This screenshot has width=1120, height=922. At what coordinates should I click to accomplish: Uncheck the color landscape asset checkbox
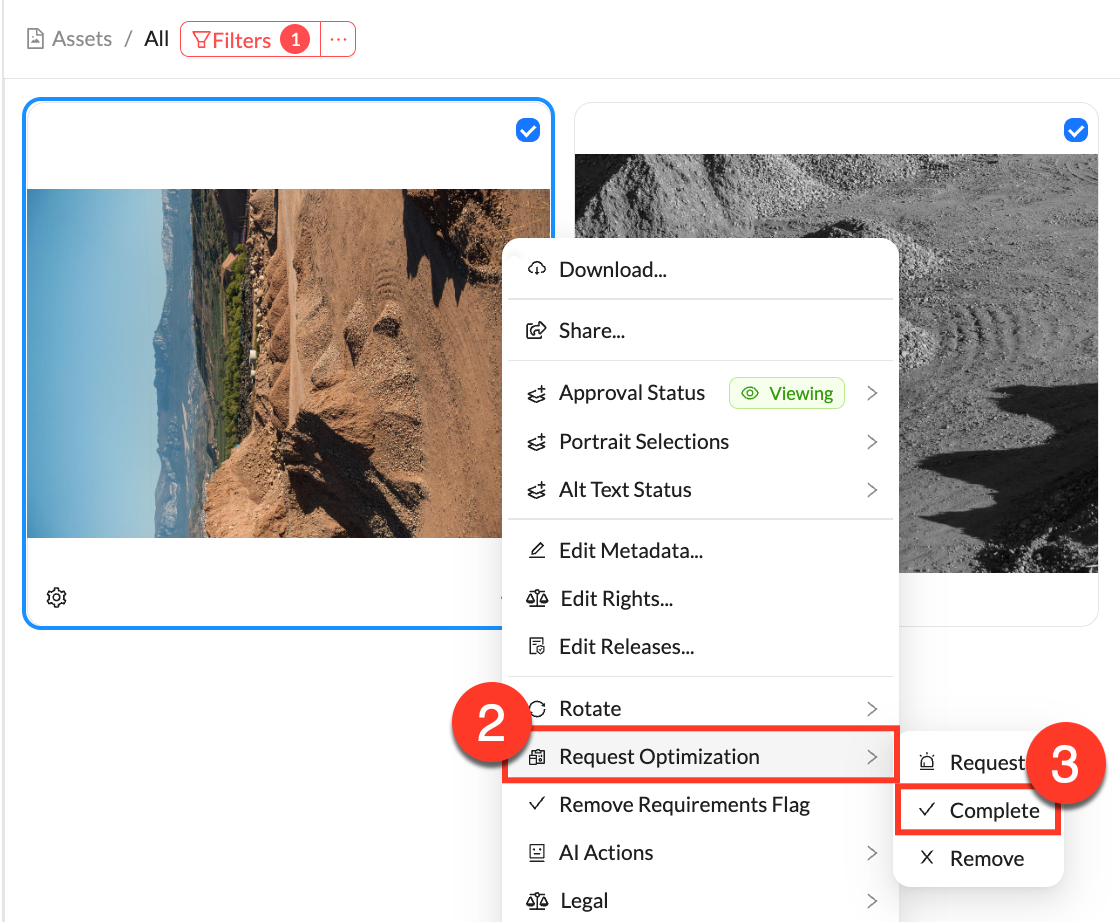[x=528, y=130]
